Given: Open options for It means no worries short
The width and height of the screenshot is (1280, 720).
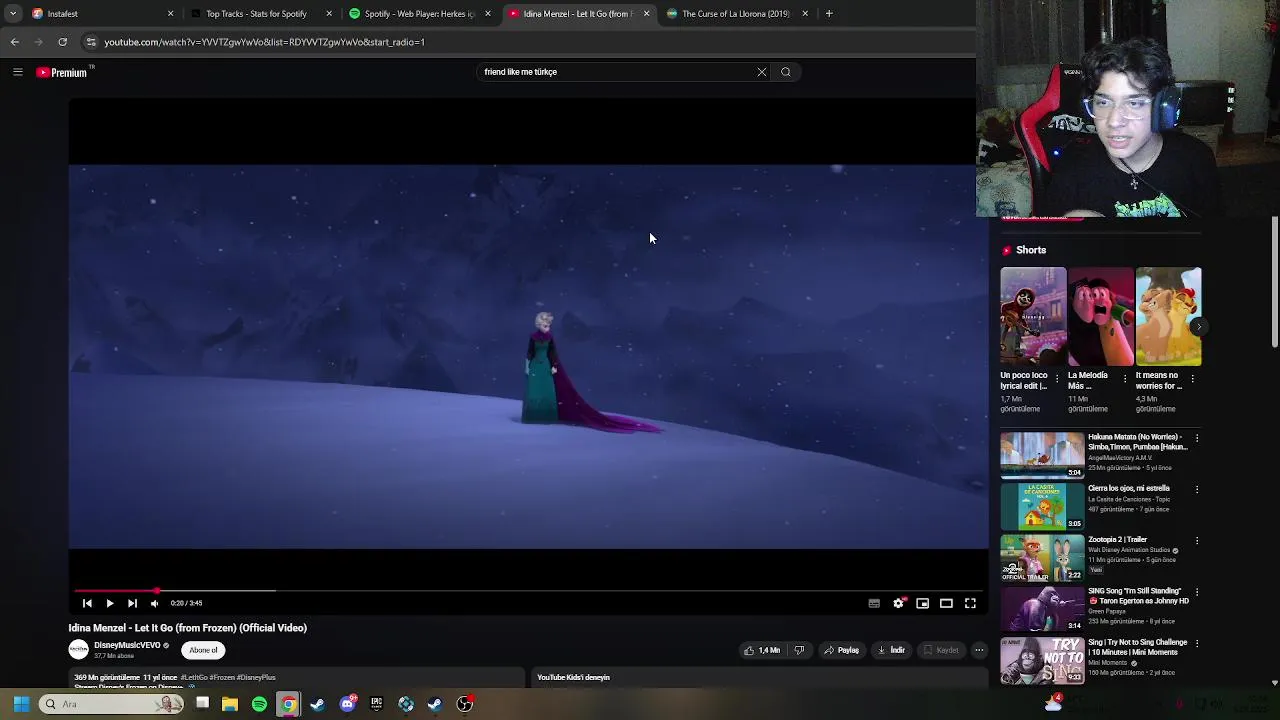Looking at the screenshot, I should tap(1193, 380).
